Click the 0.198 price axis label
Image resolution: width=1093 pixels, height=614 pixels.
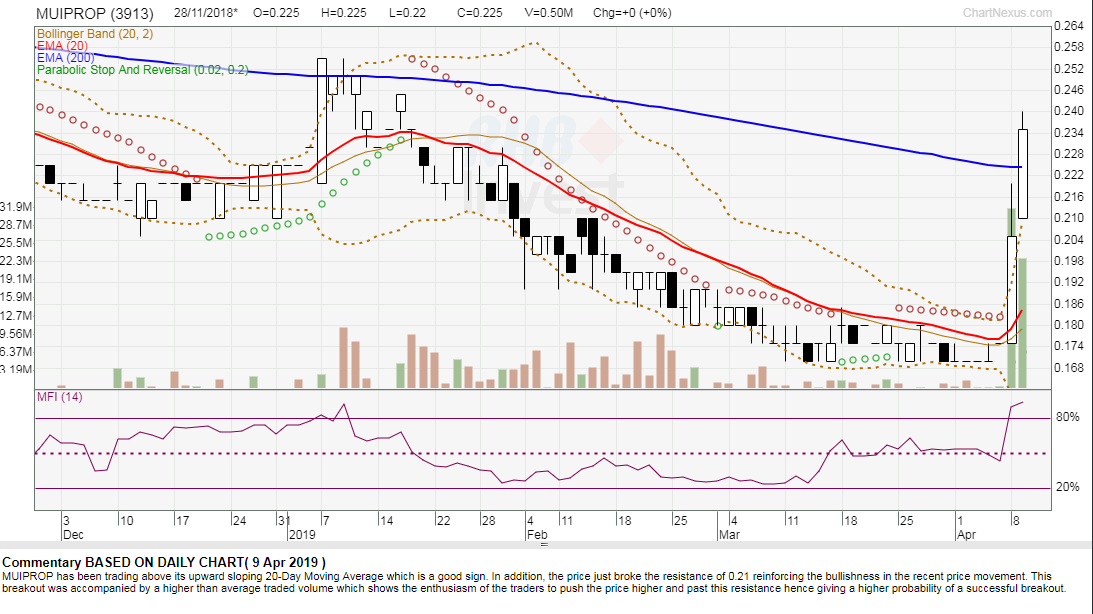click(1069, 261)
